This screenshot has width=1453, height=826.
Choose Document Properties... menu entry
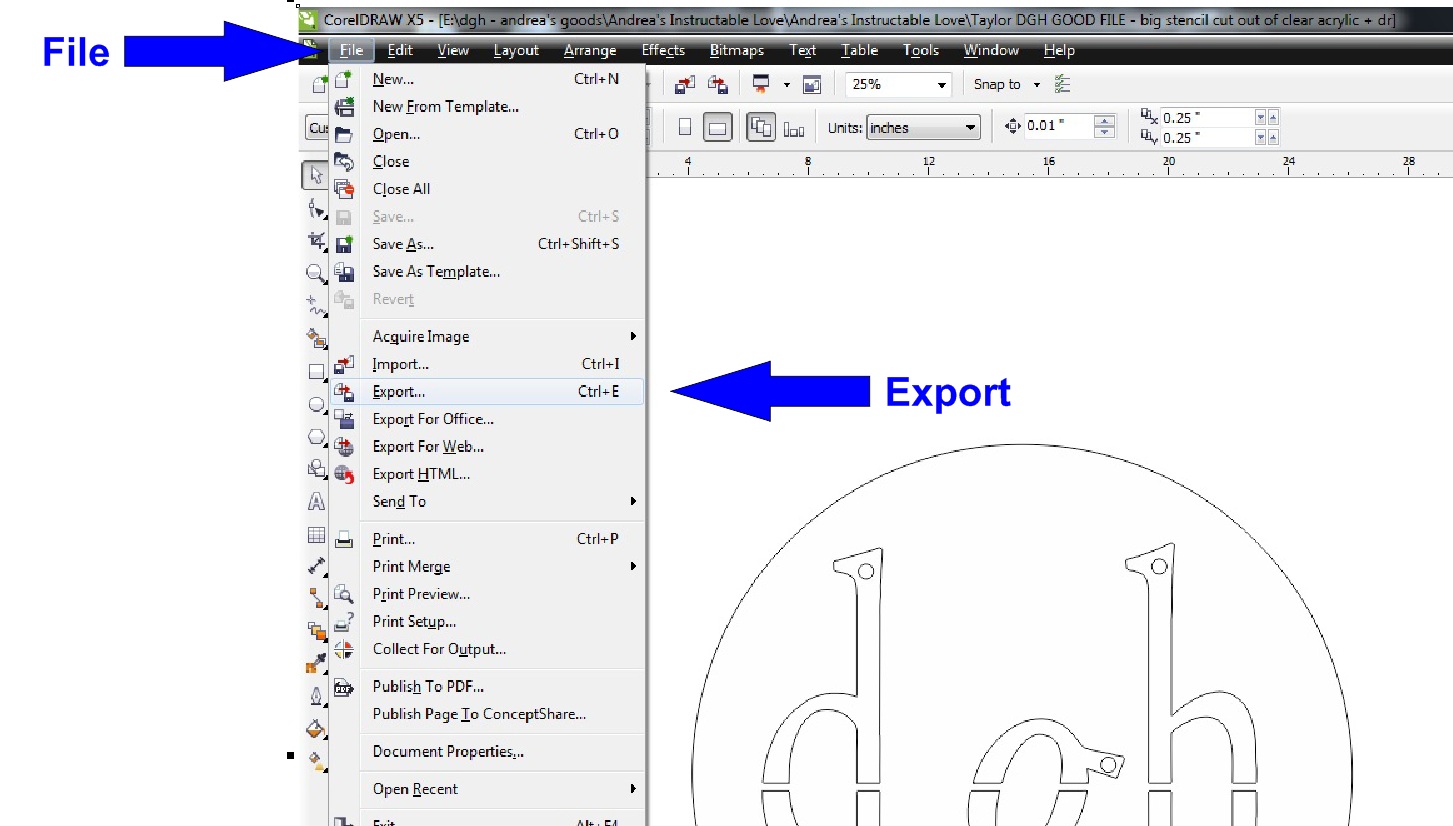[x=487, y=752]
